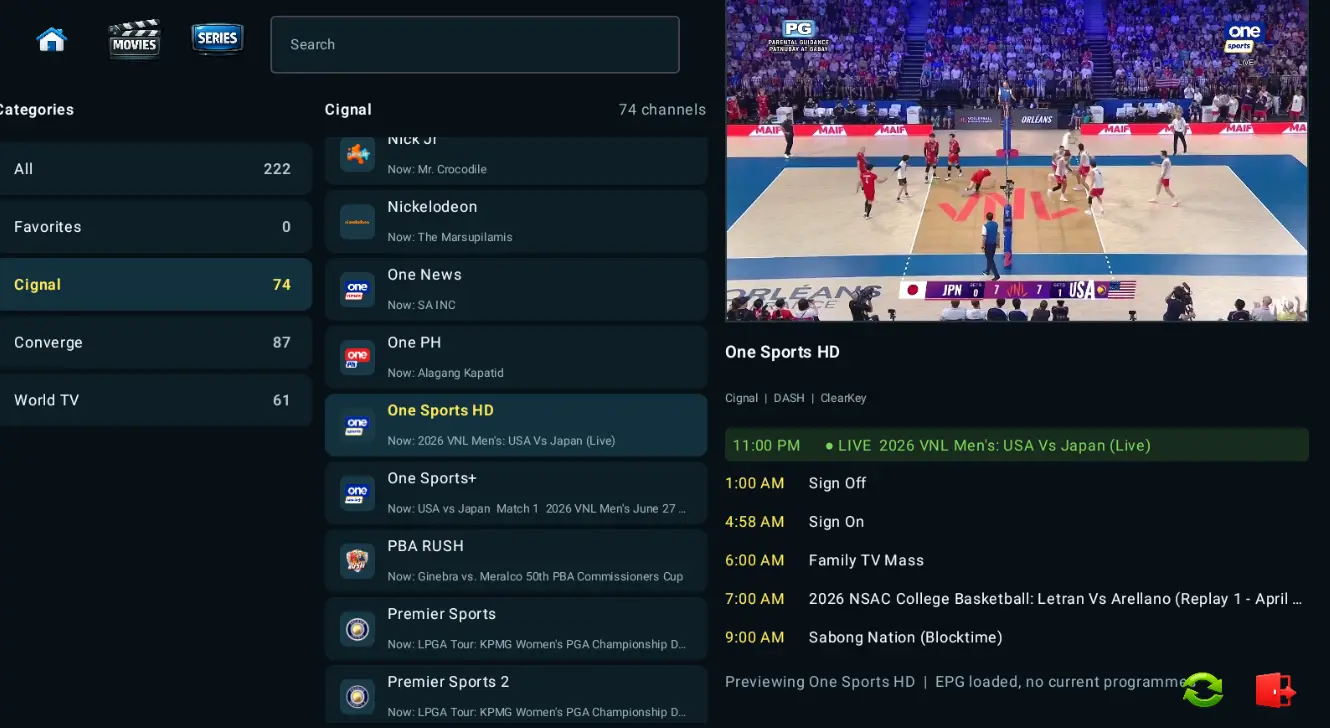
Task: Click 'Now: Mr. Crocodile' text
Action: (x=437, y=169)
